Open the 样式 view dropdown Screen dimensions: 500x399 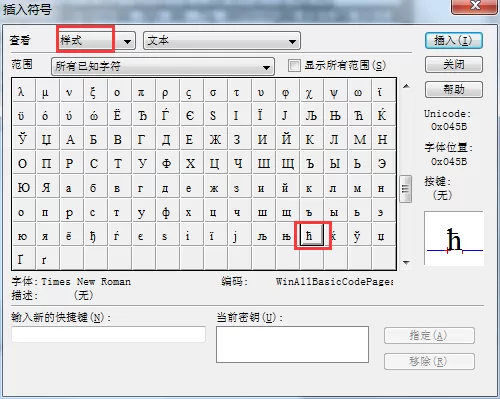coord(96,41)
